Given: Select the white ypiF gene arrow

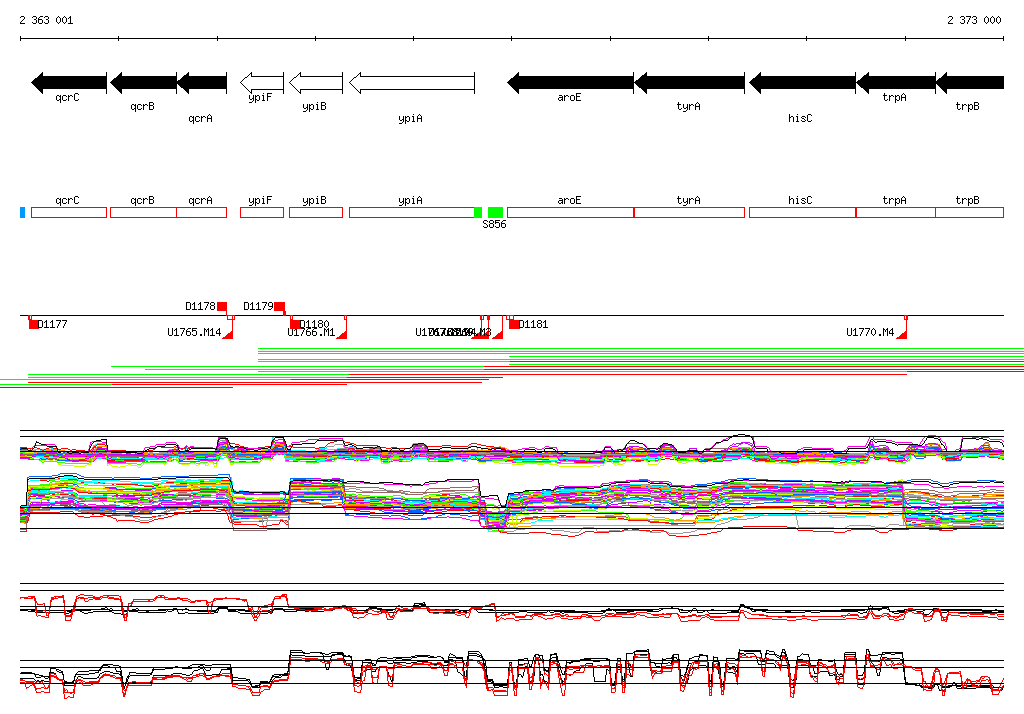Looking at the screenshot, I should click(262, 83).
